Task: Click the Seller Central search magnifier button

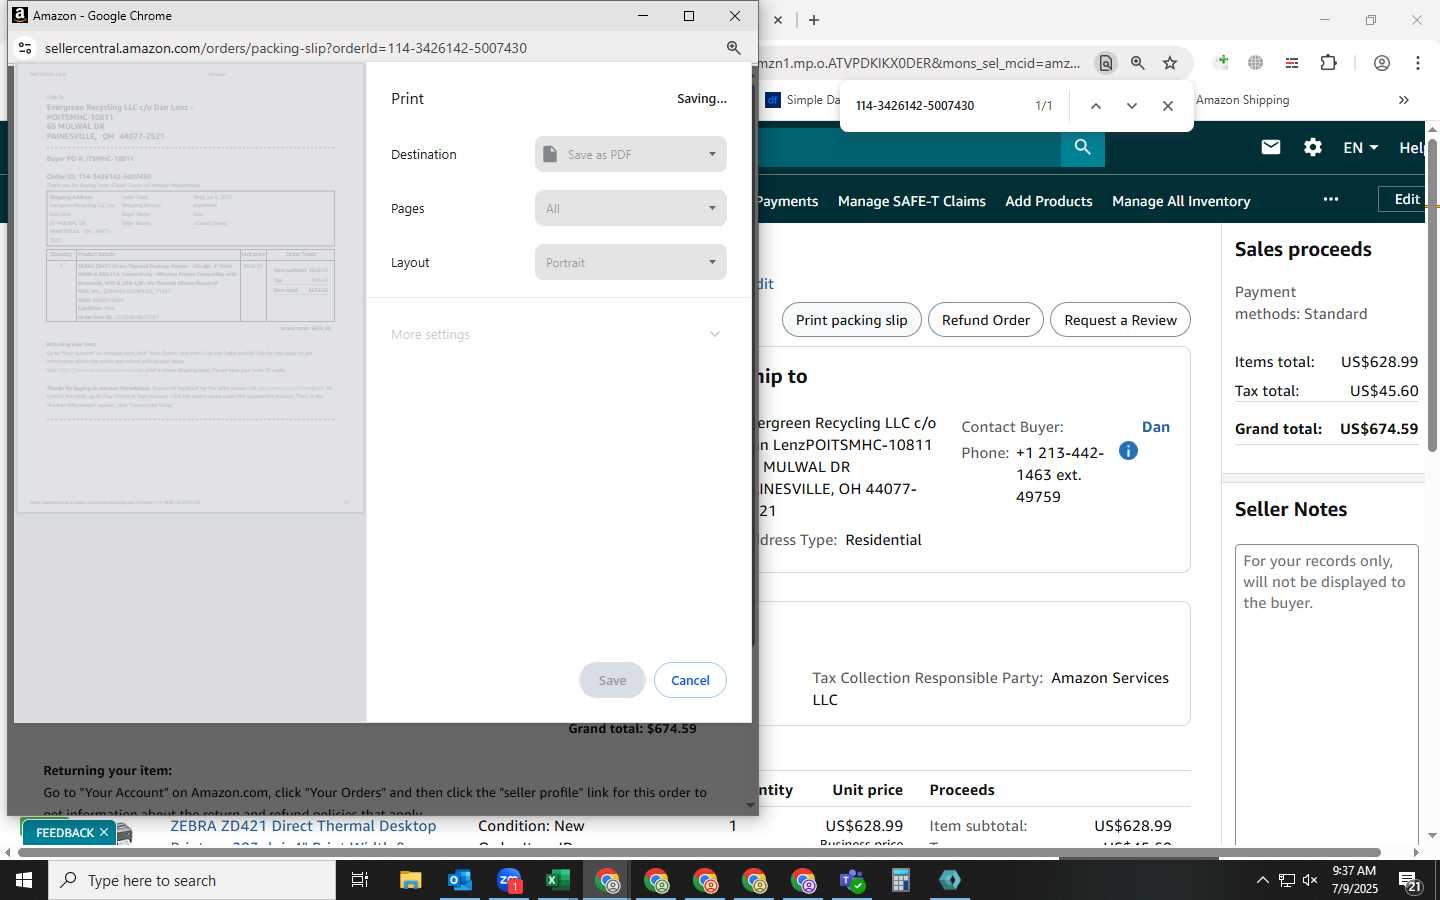Action: pyautogui.click(x=1083, y=148)
